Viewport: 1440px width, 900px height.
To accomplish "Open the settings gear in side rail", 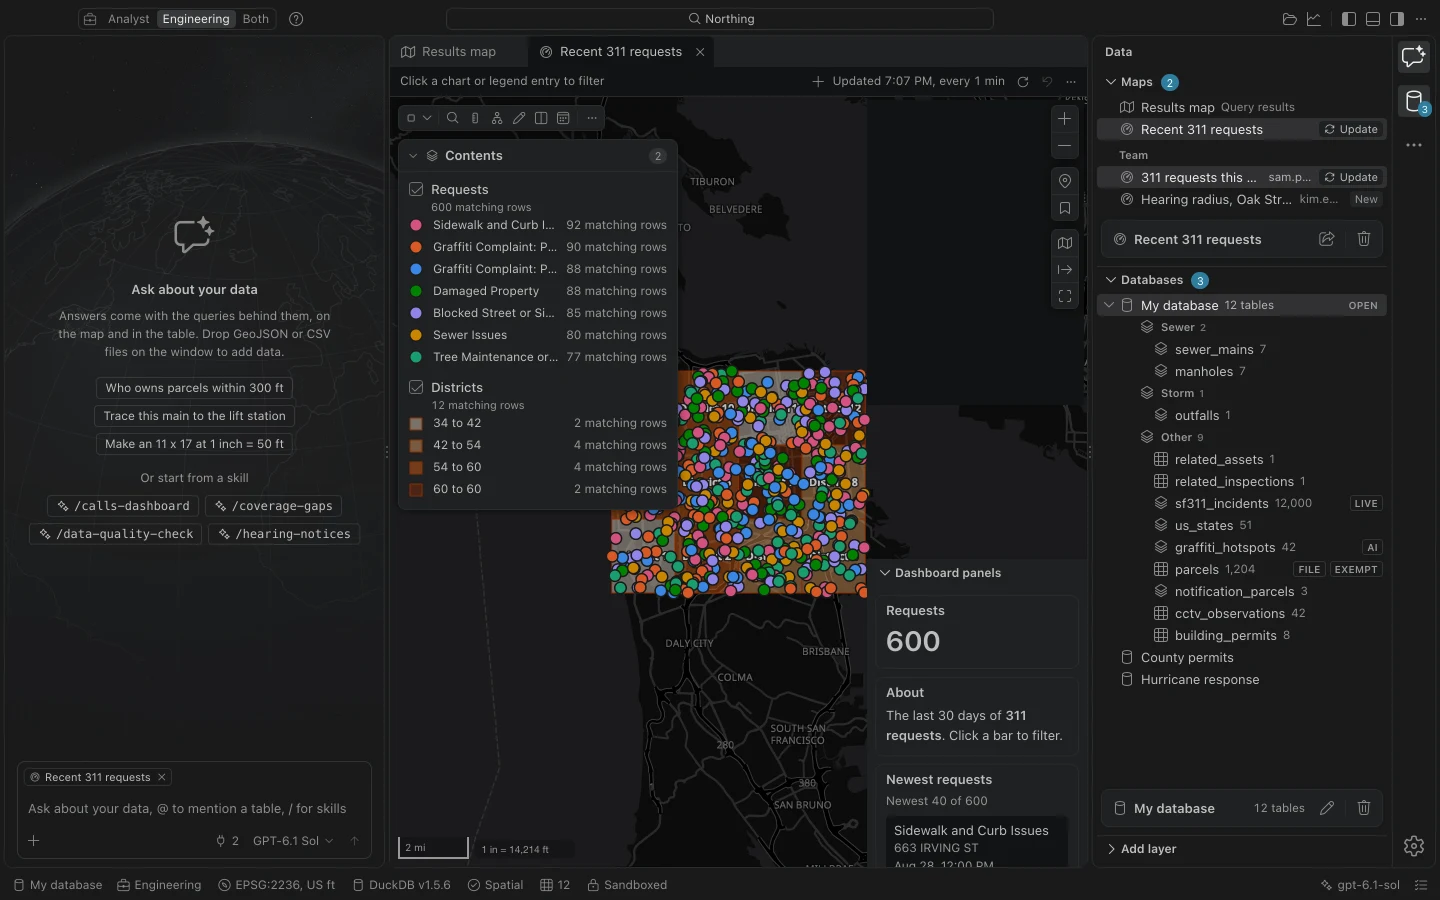I will coord(1414,846).
